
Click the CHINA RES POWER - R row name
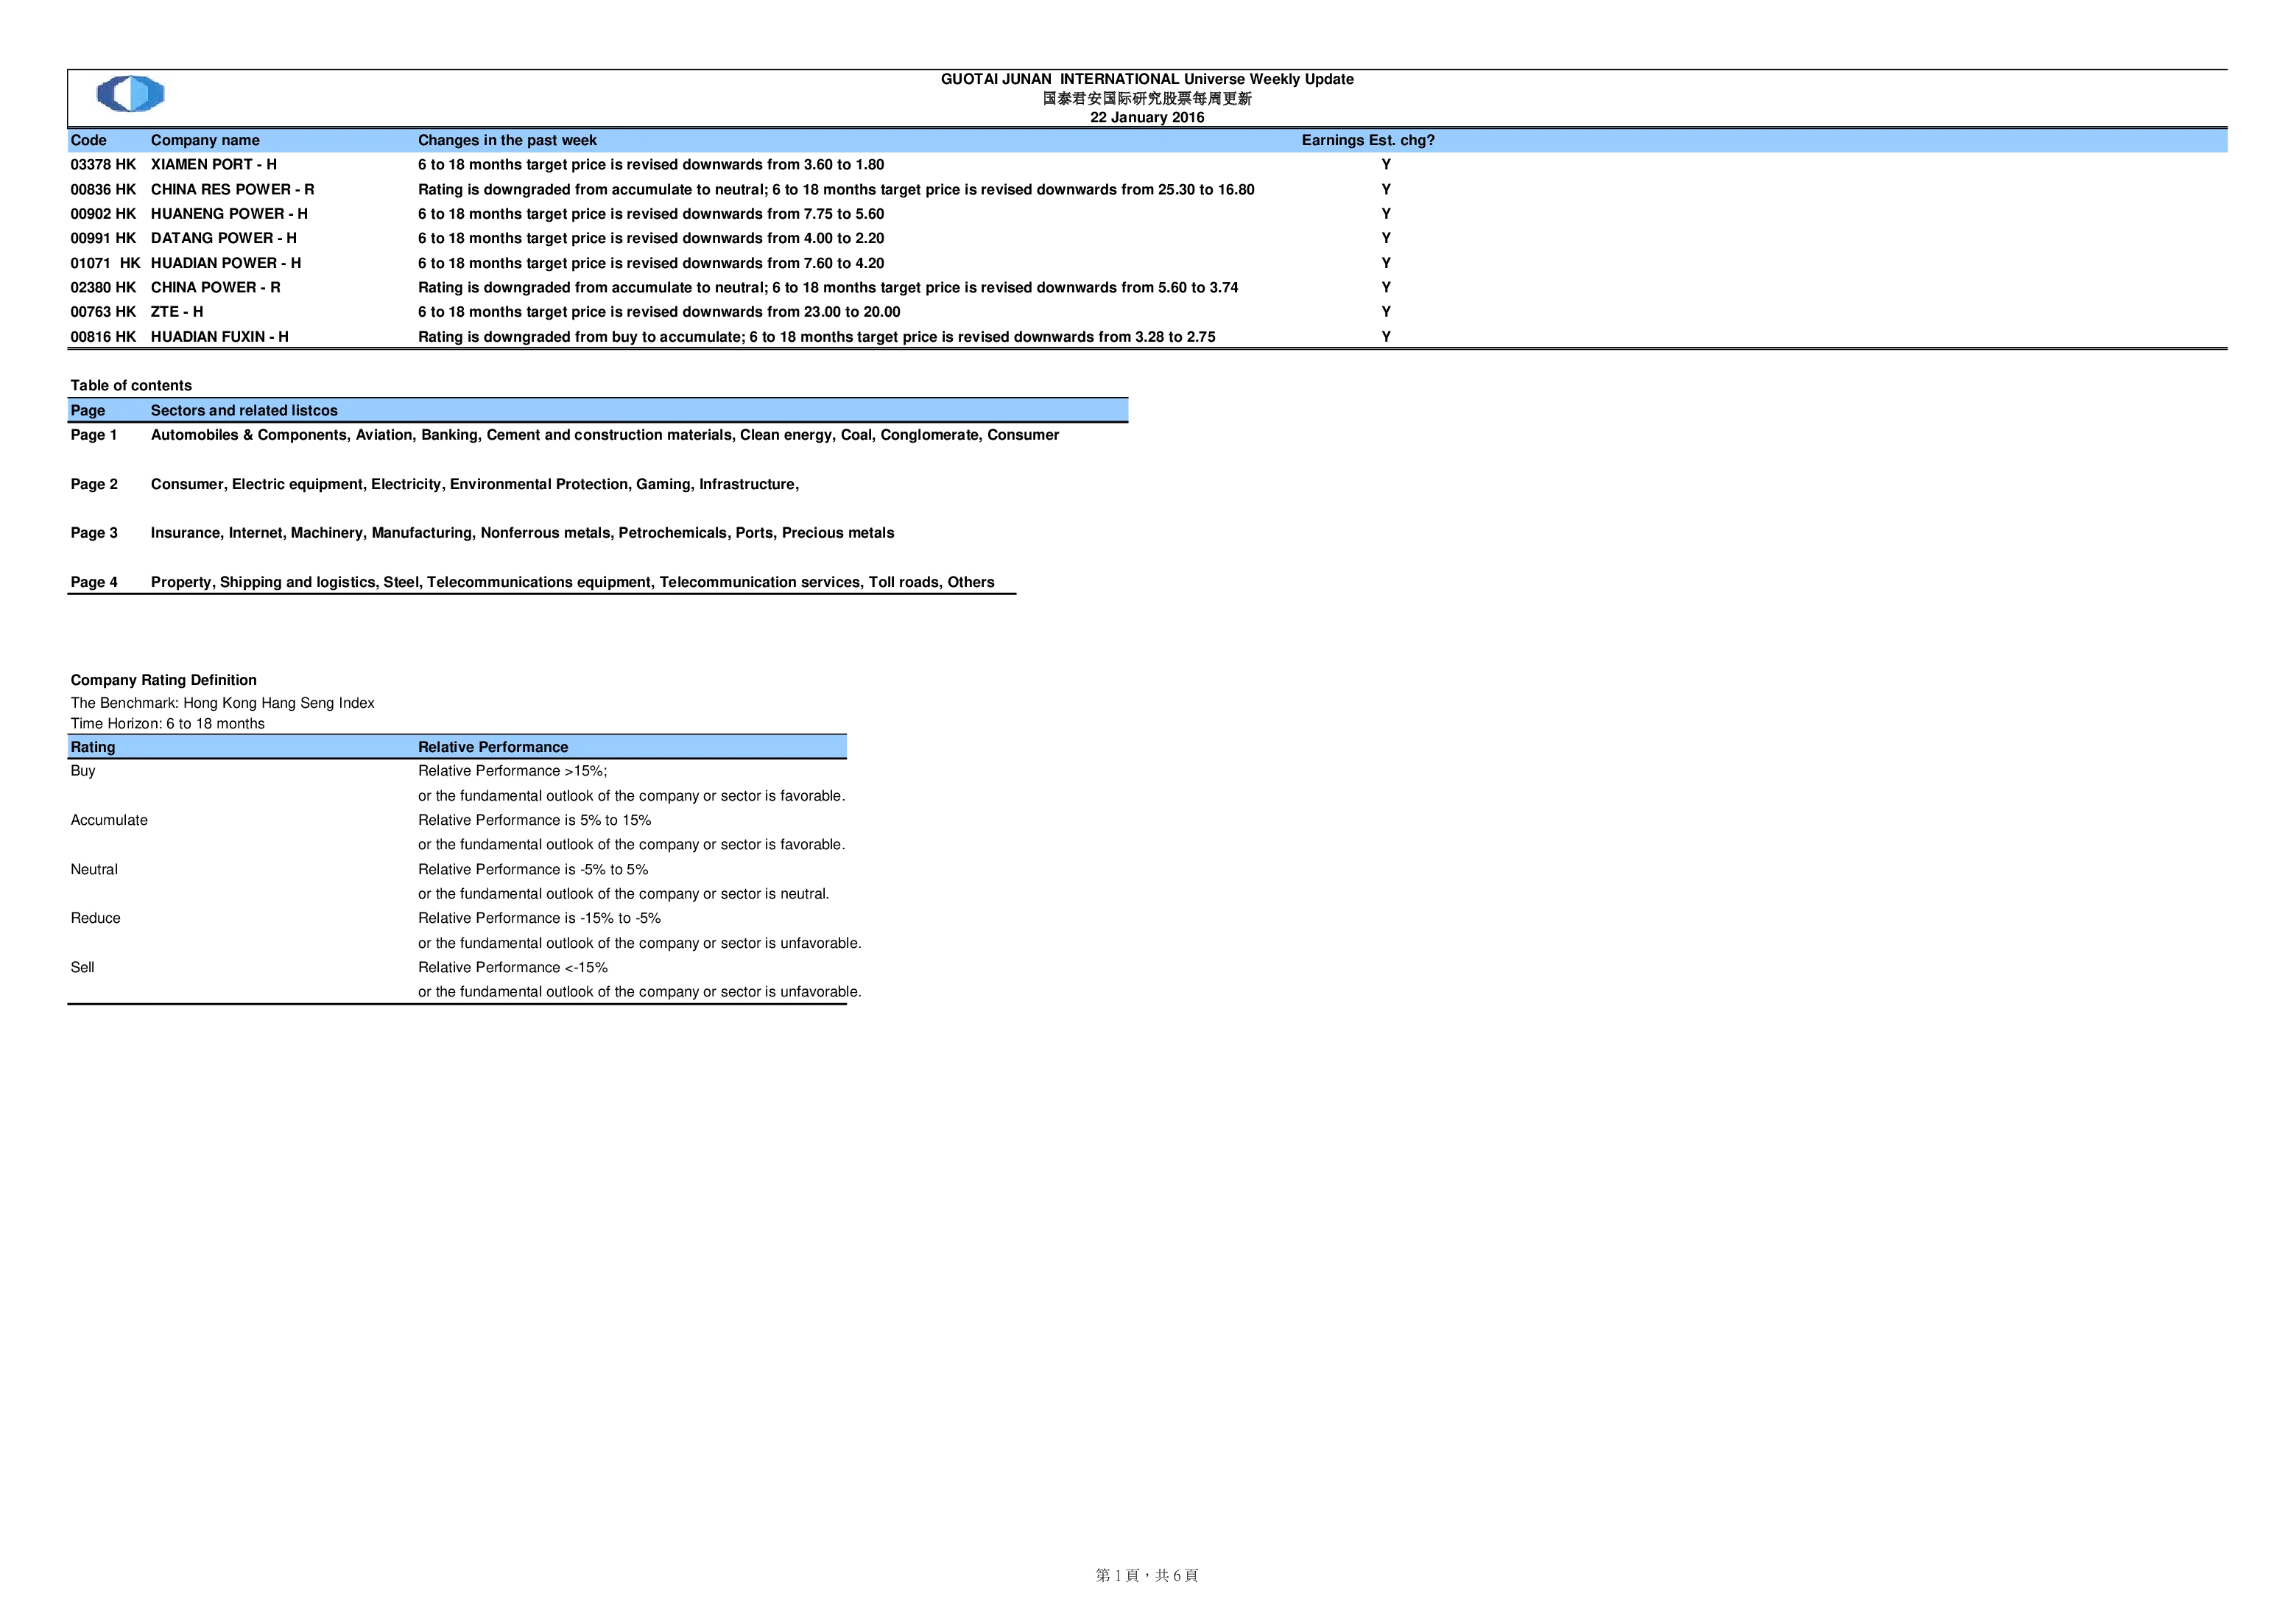[x=233, y=189]
